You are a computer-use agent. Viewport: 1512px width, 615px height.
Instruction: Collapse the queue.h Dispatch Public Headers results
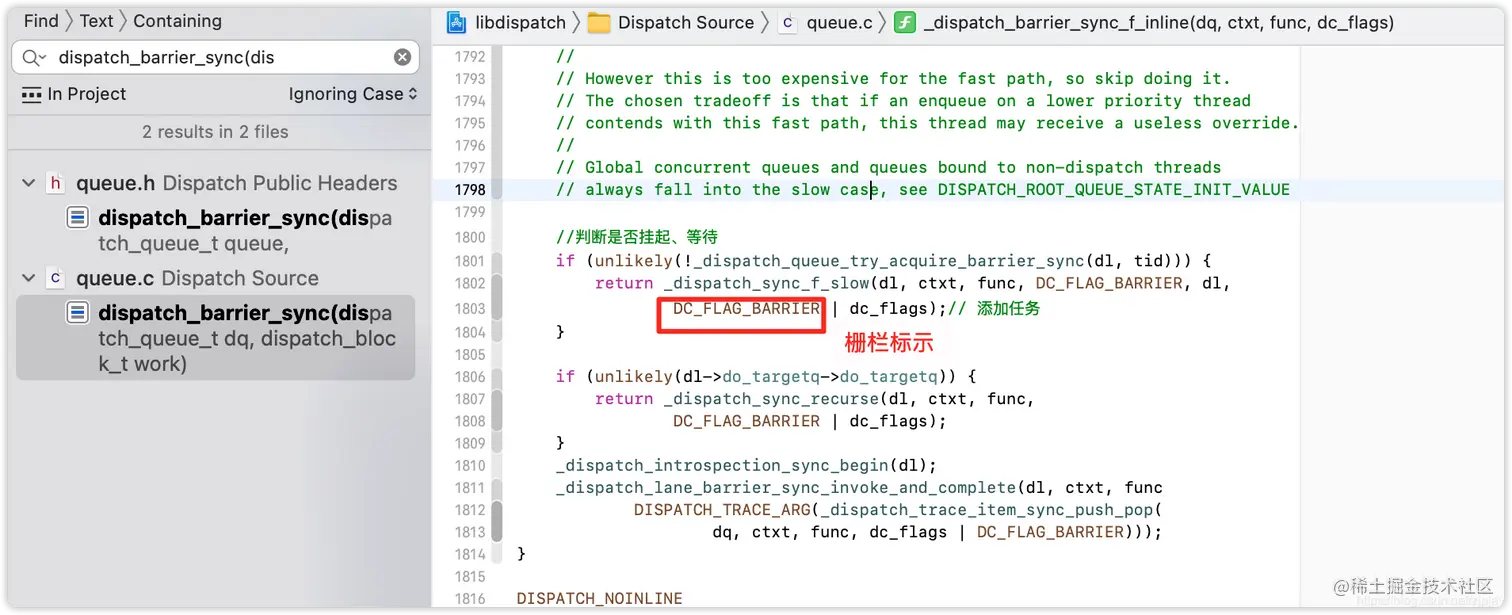pos(27,184)
